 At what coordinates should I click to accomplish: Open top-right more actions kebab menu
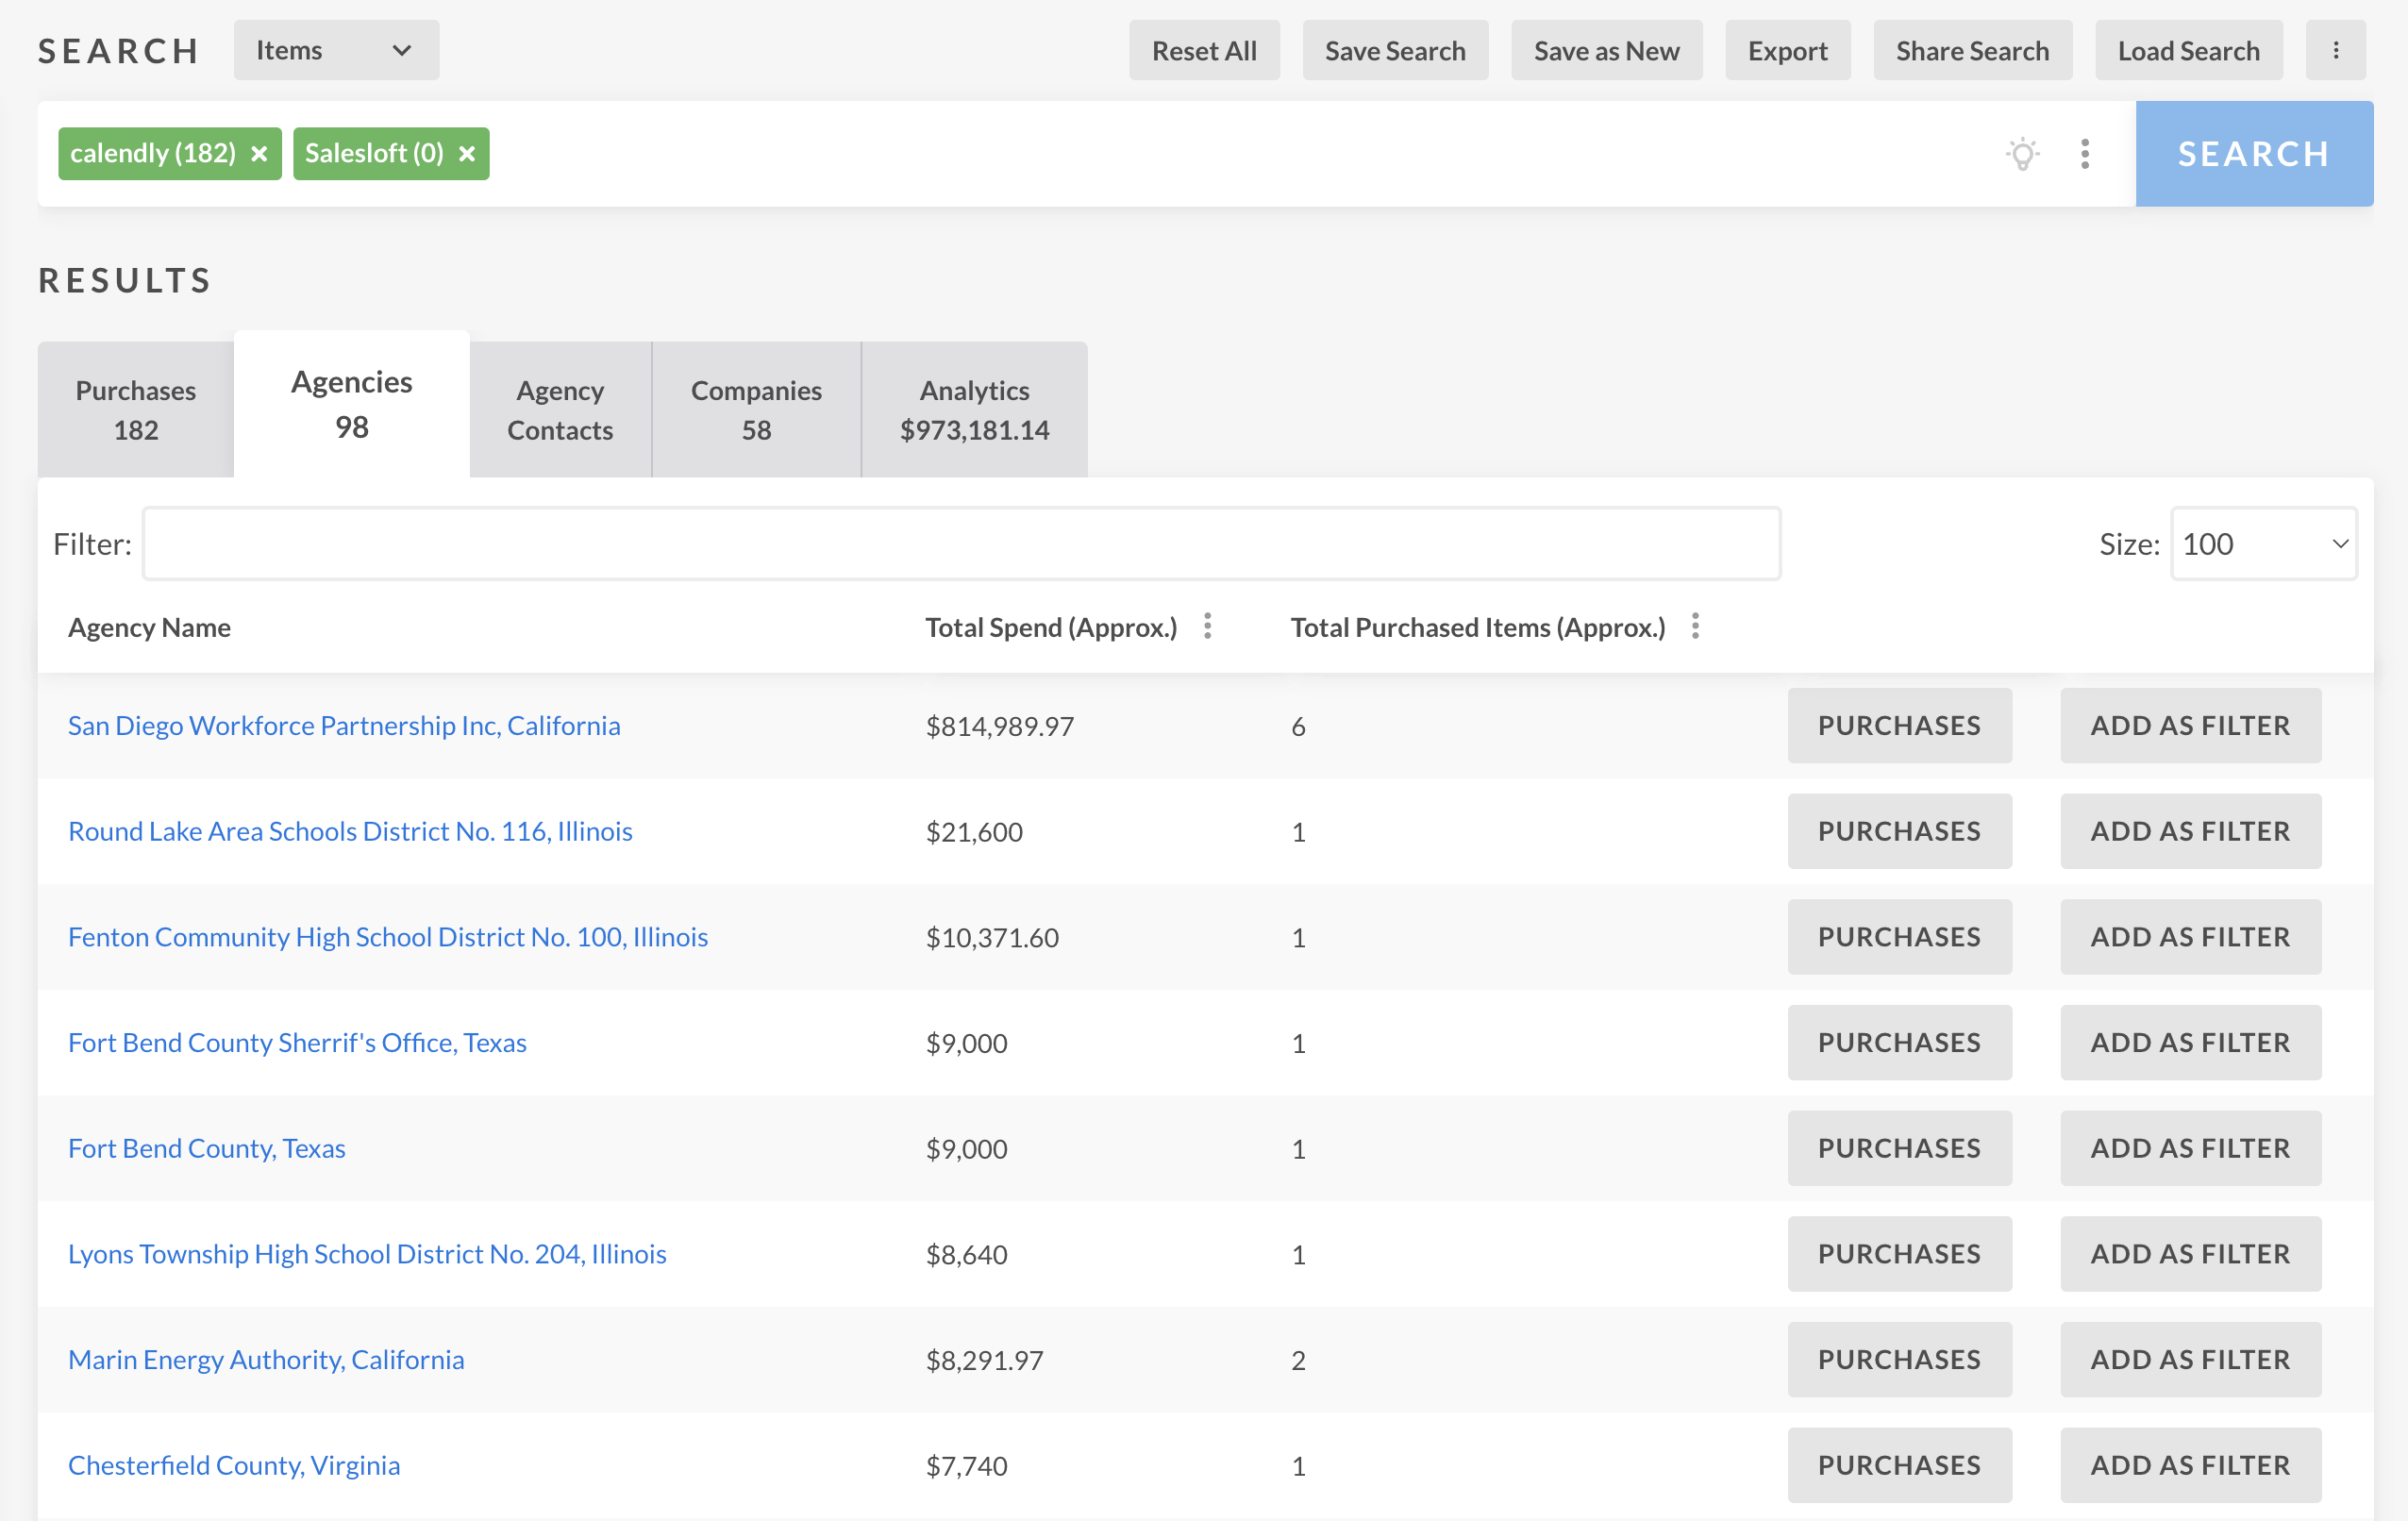tap(2335, 51)
